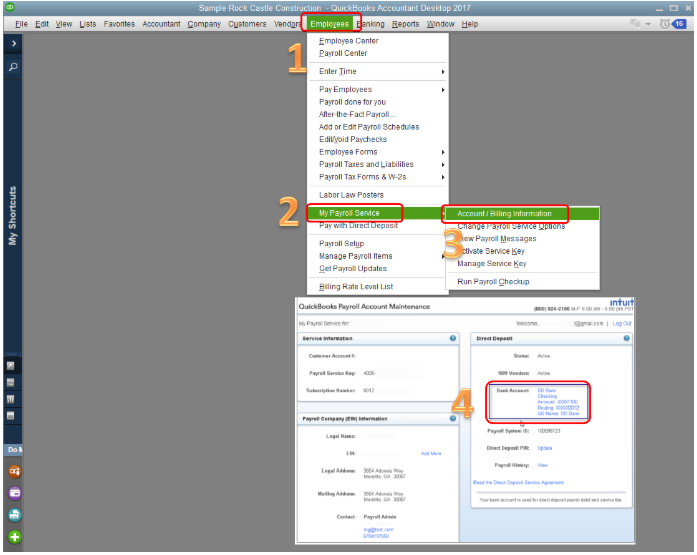Image resolution: width=697 pixels, height=555 pixels.
Task: Select Labor Law Posters
Action: (351, 195)
